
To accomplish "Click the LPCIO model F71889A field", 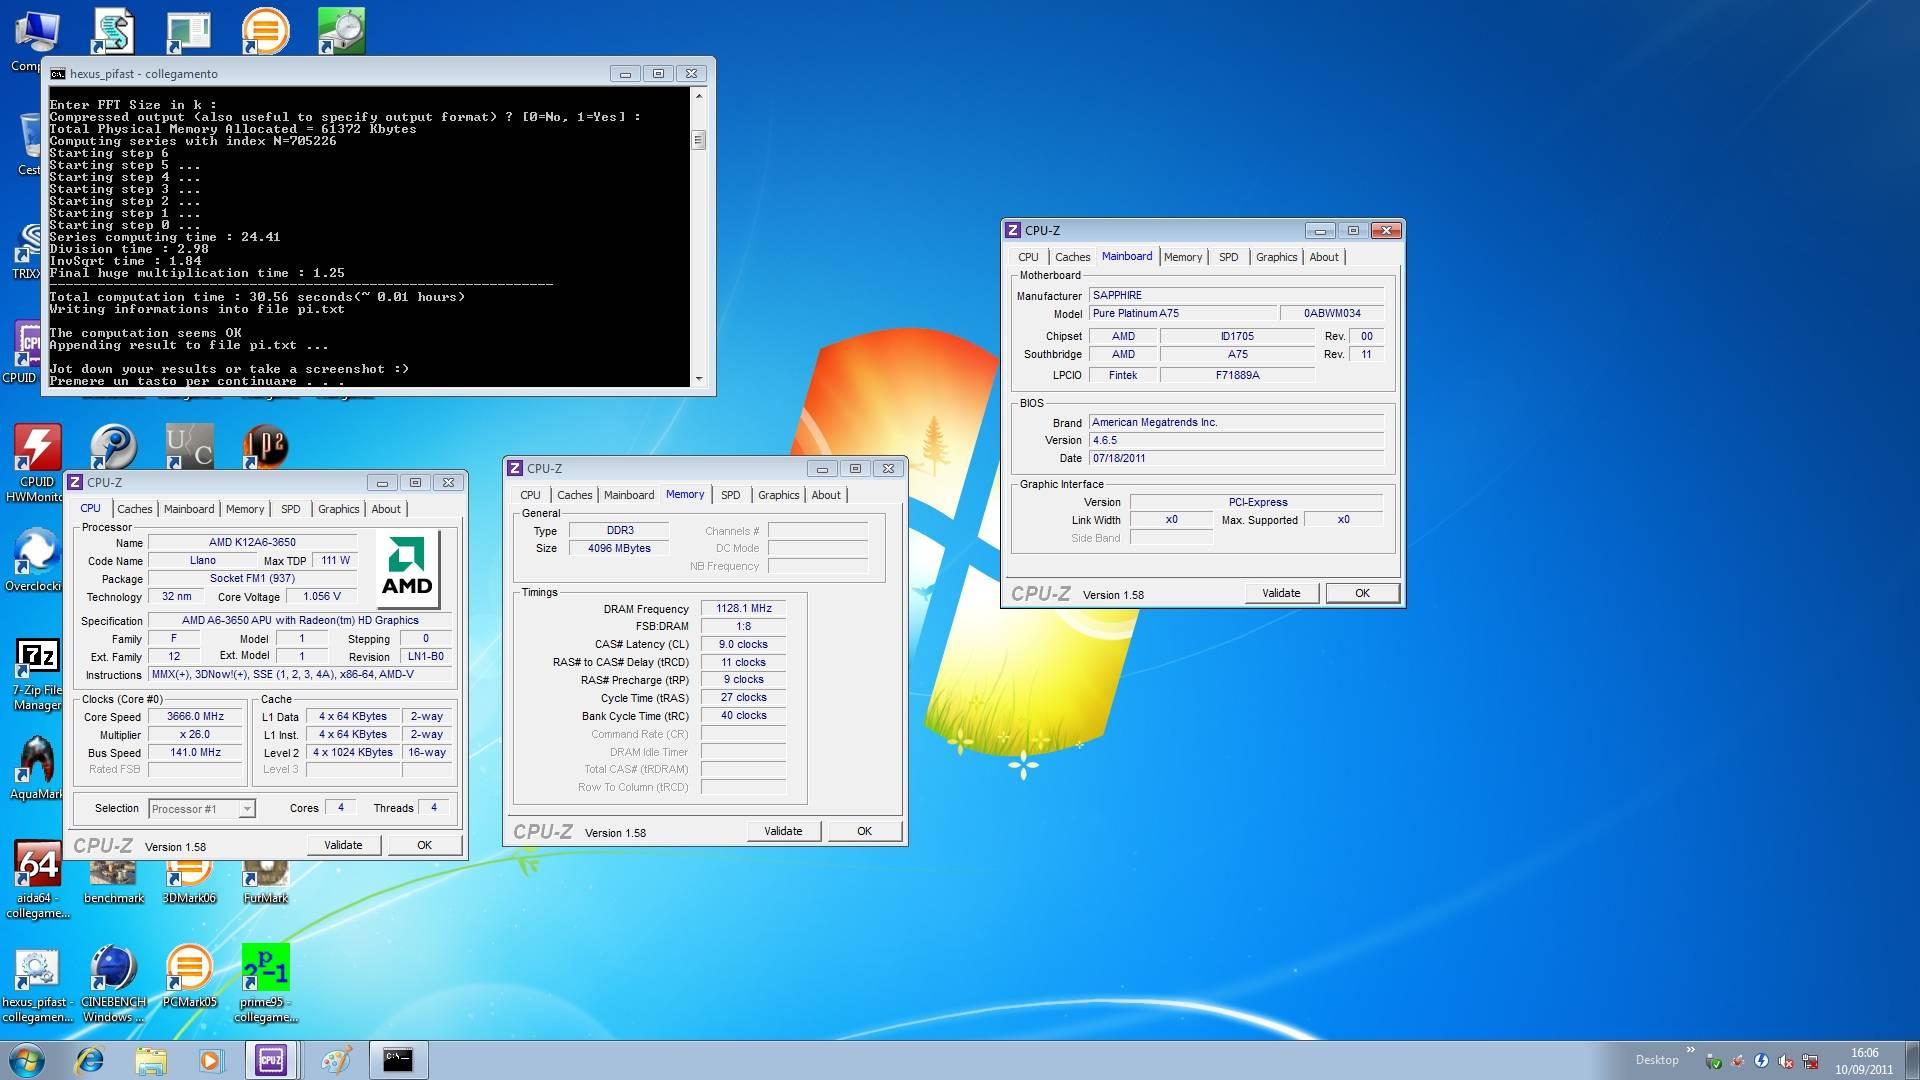I will pyautogui.click(x=1238, y=375).
